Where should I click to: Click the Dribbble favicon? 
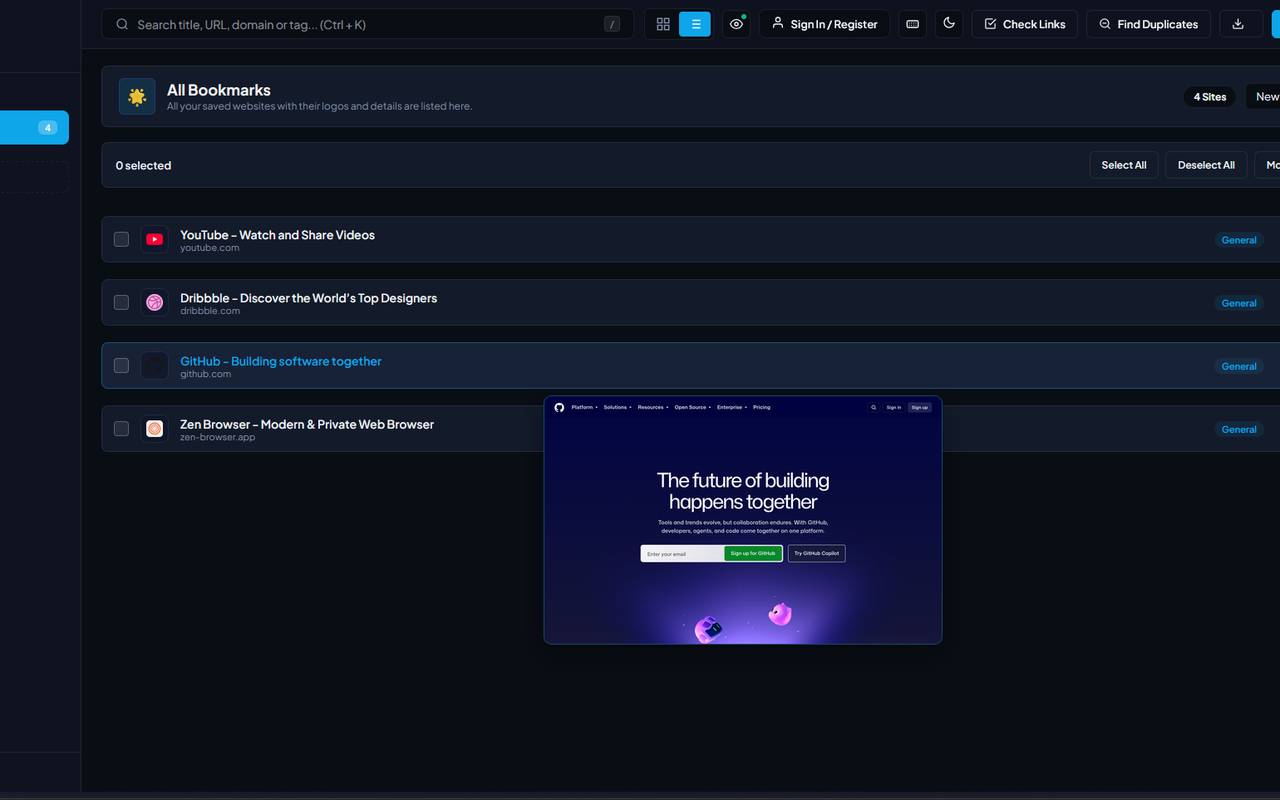(x=154, y=302)
